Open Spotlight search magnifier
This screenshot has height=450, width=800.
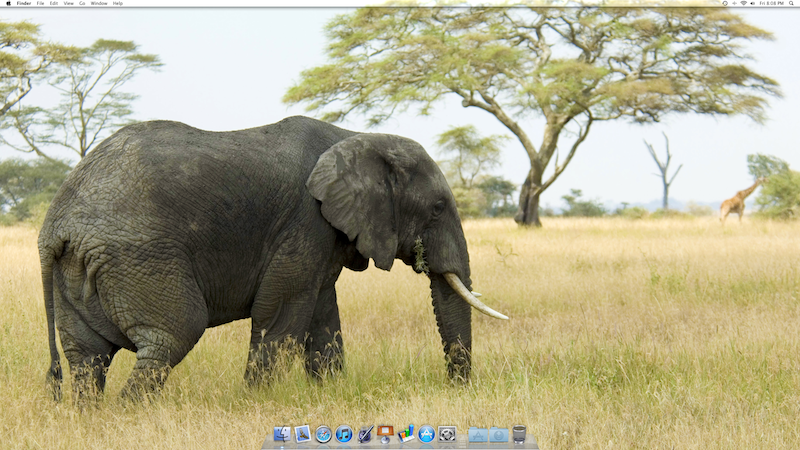pos(791,3)
